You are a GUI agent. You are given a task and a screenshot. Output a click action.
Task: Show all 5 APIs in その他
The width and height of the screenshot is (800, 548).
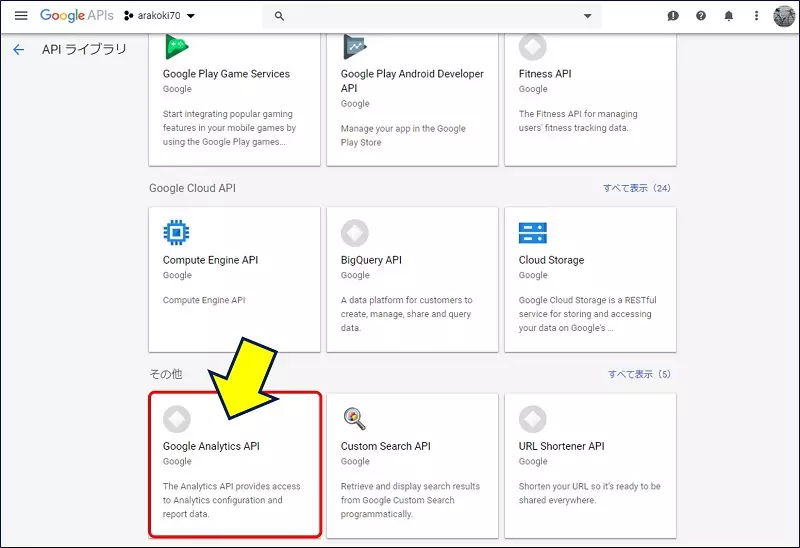tap(639, 375)
